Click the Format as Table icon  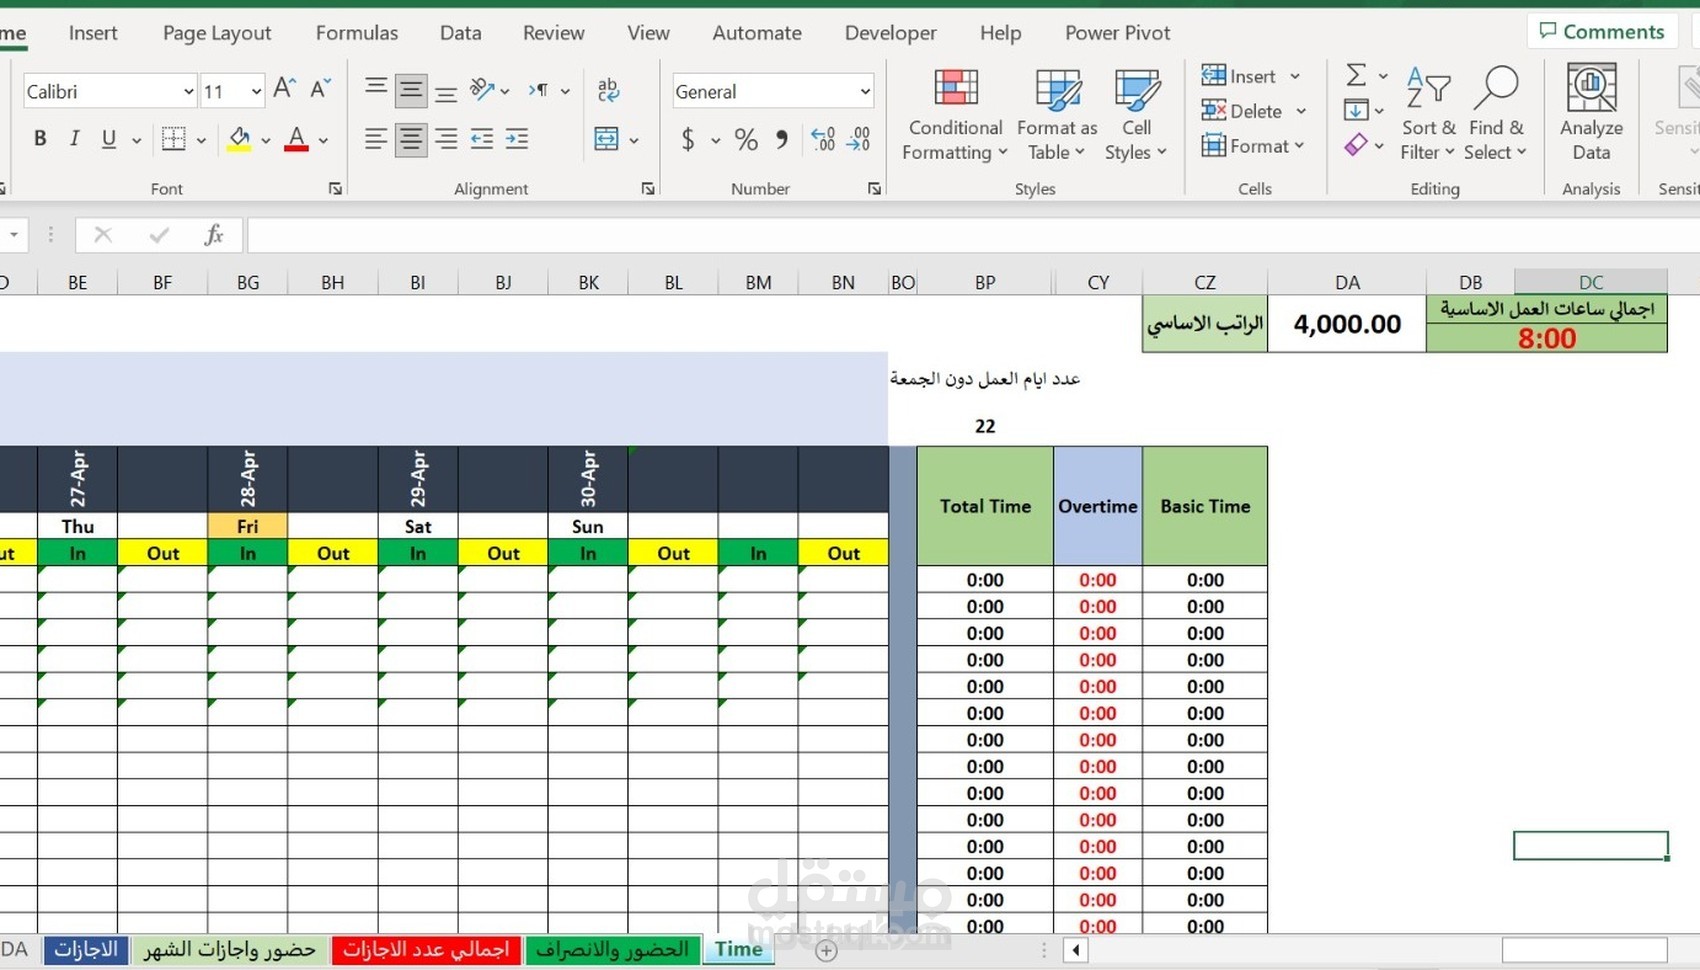(x=1056, y=88)
